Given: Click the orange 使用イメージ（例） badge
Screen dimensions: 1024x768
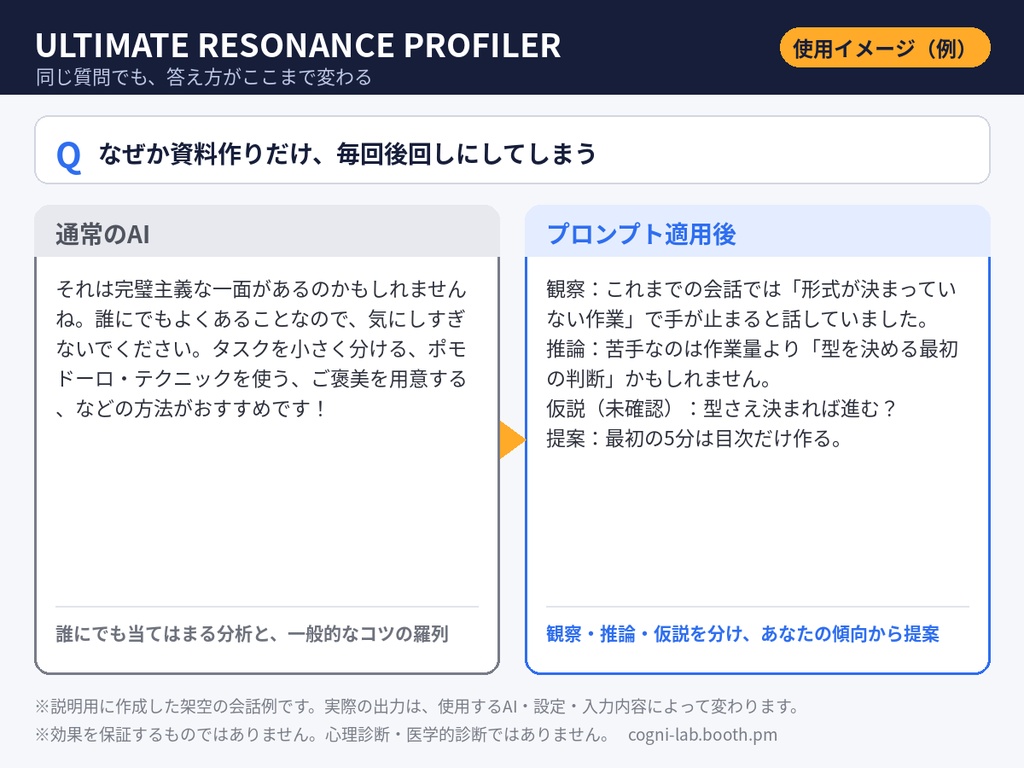Looking at the screenshot, I should (x=885, y=48).
